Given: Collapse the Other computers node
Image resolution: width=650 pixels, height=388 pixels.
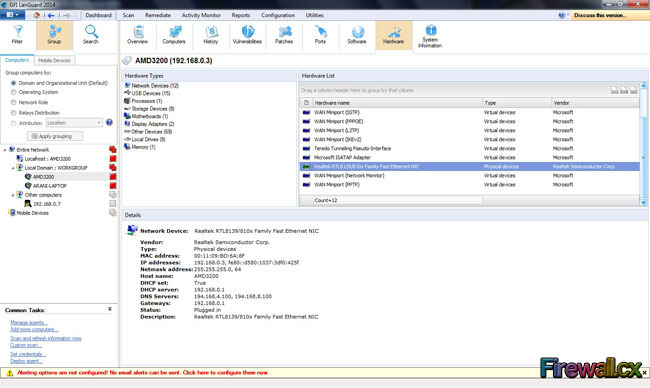Looking at the screenshot, I should 13,195.
